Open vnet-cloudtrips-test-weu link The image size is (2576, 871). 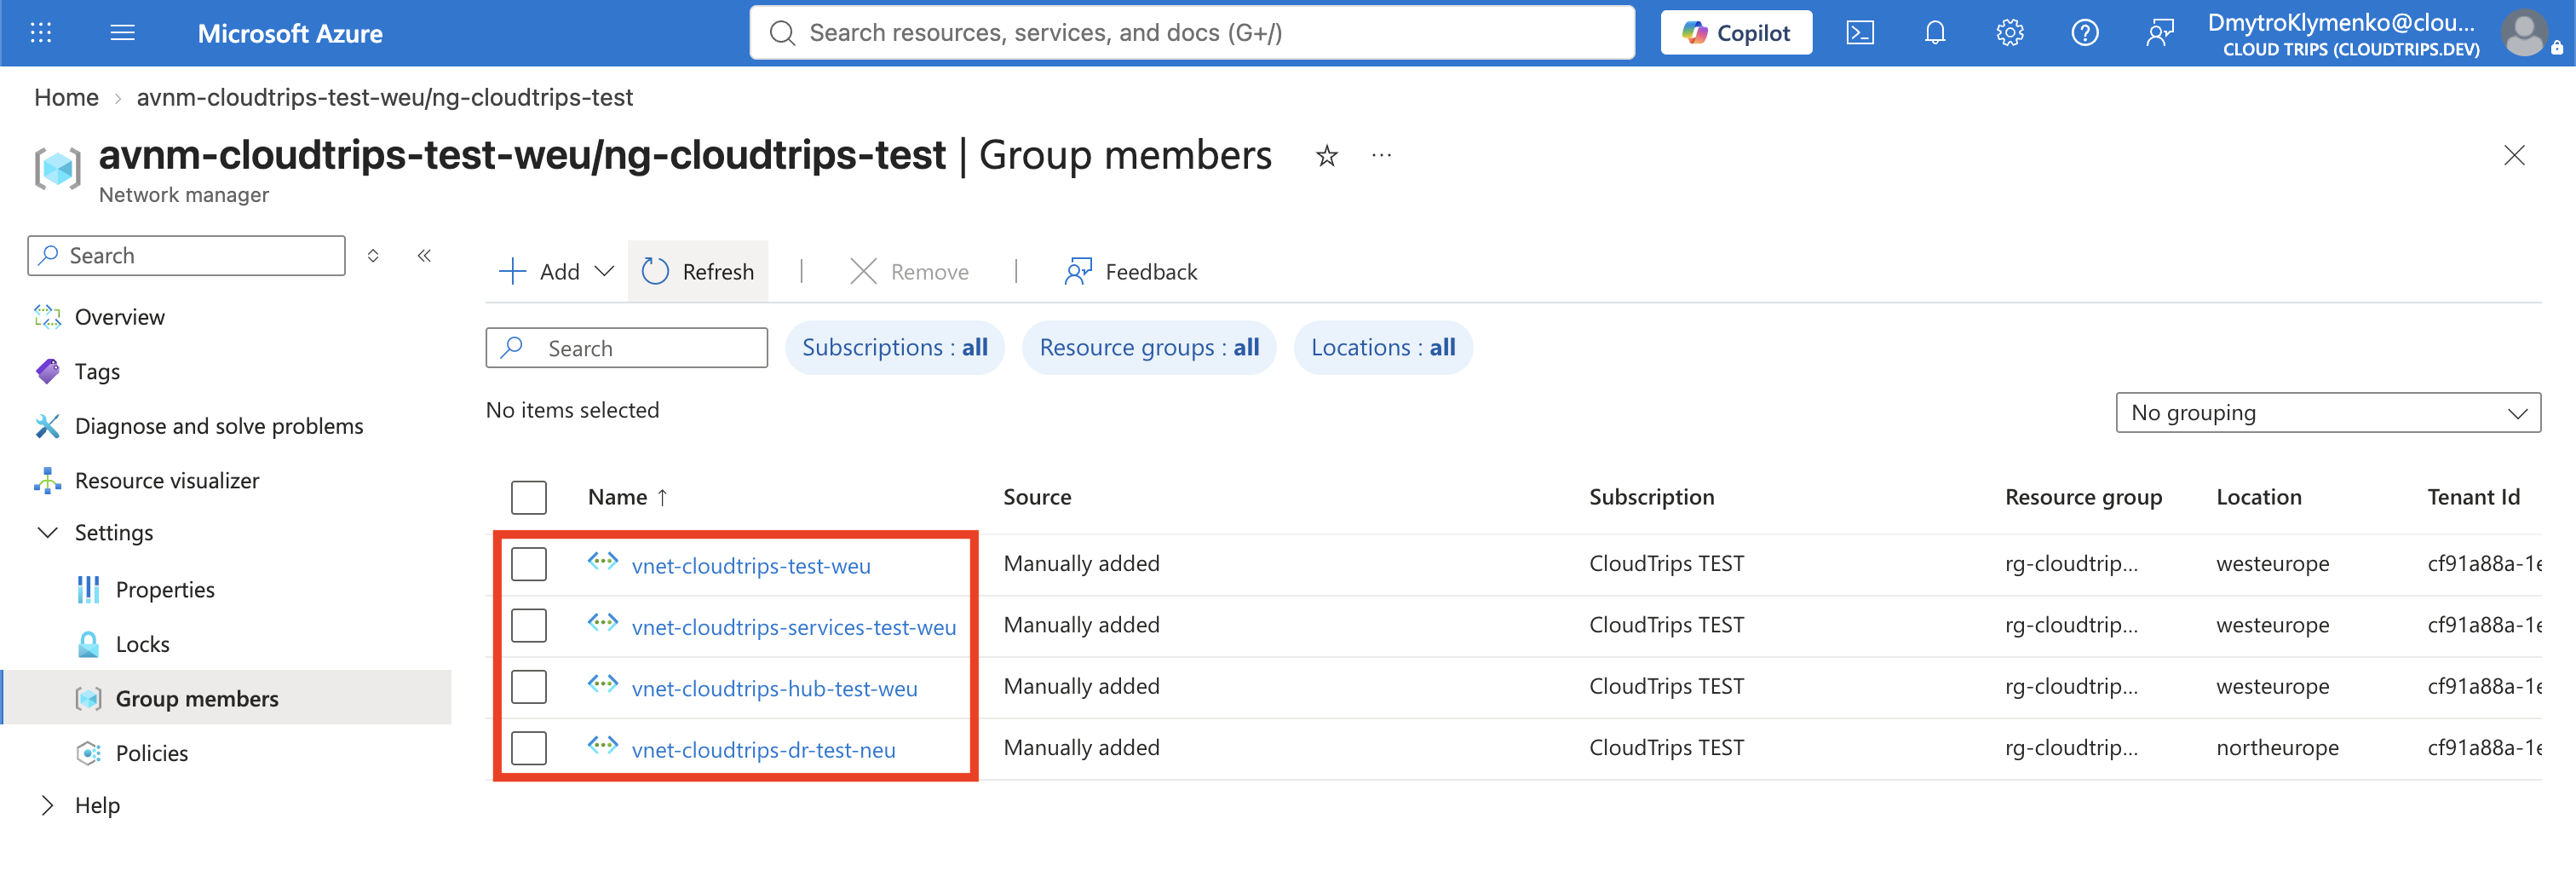tap(751, 565)
